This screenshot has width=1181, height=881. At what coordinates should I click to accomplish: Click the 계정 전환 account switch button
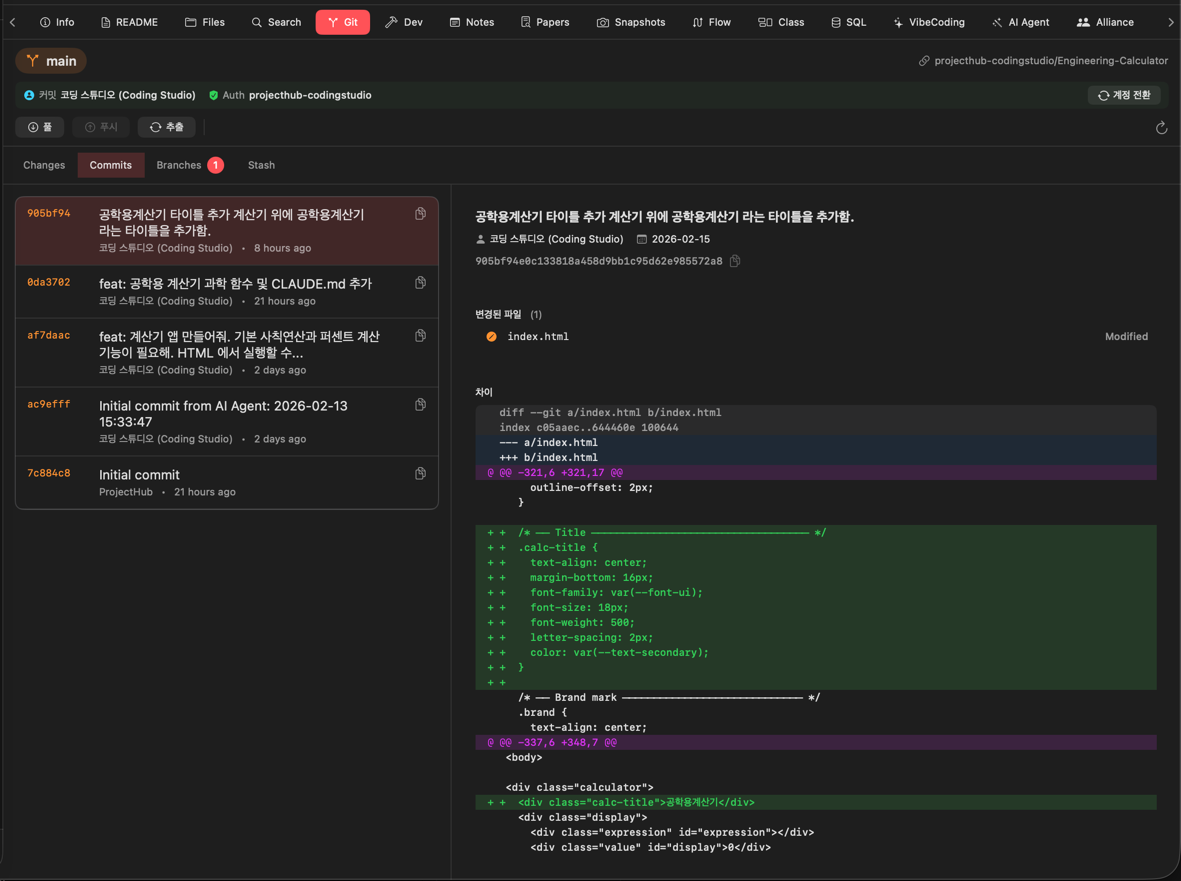1125,94
